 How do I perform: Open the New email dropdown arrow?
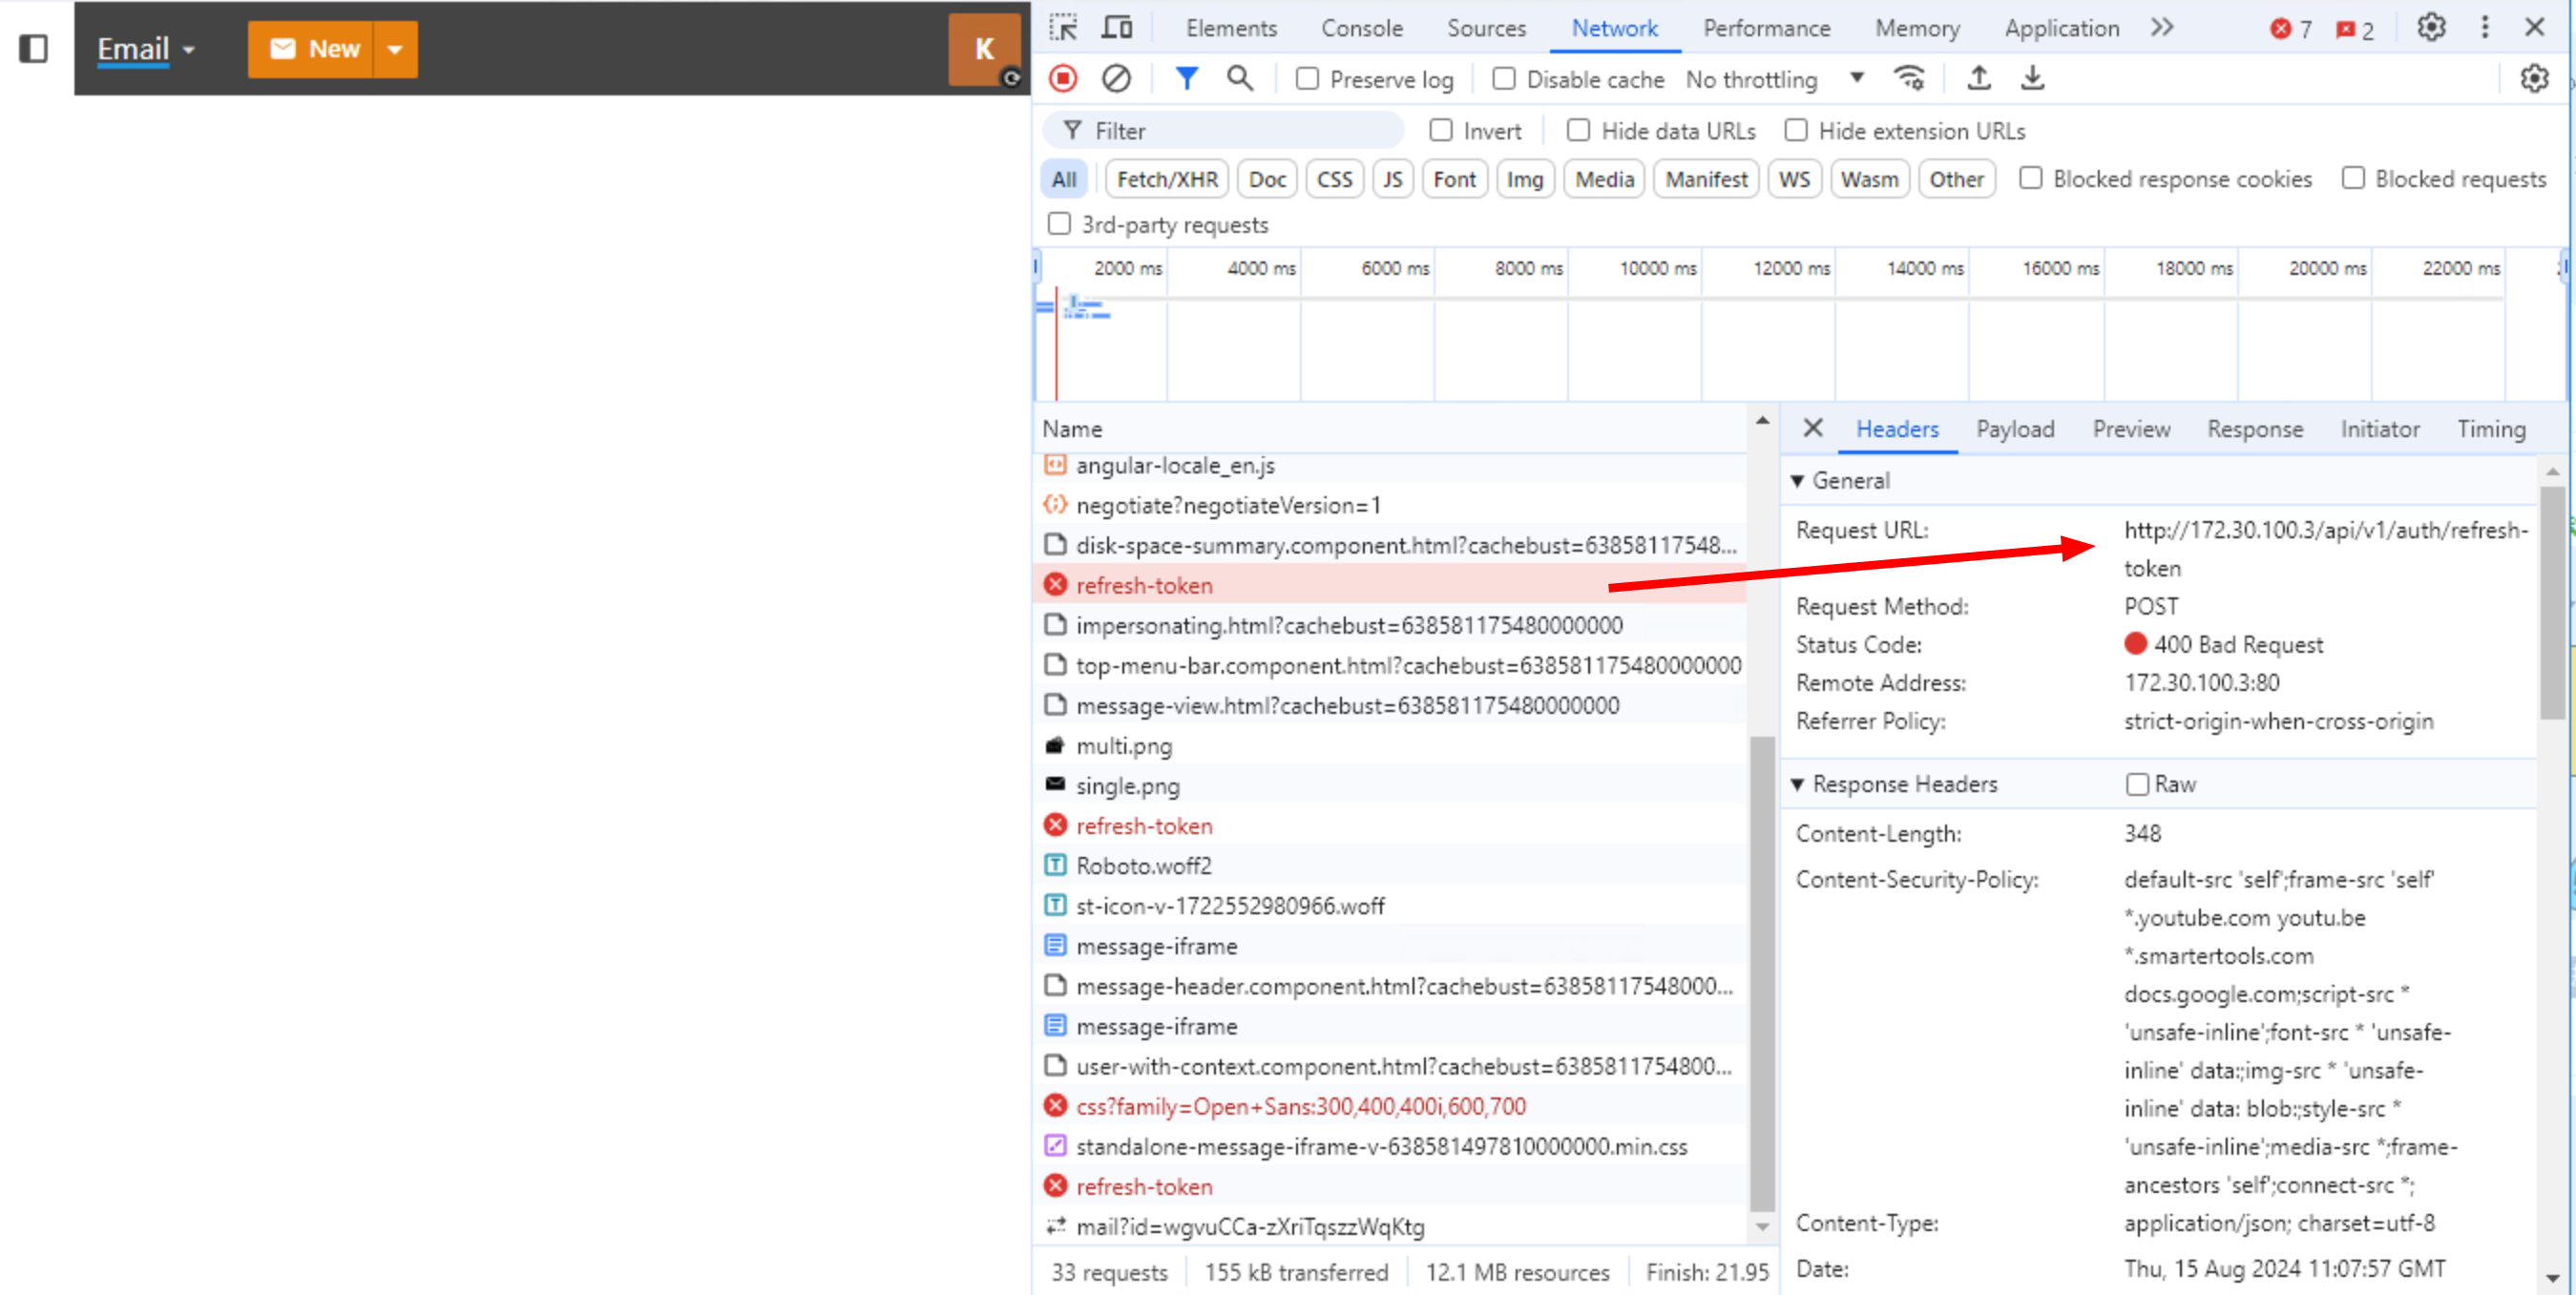[395, 49]
